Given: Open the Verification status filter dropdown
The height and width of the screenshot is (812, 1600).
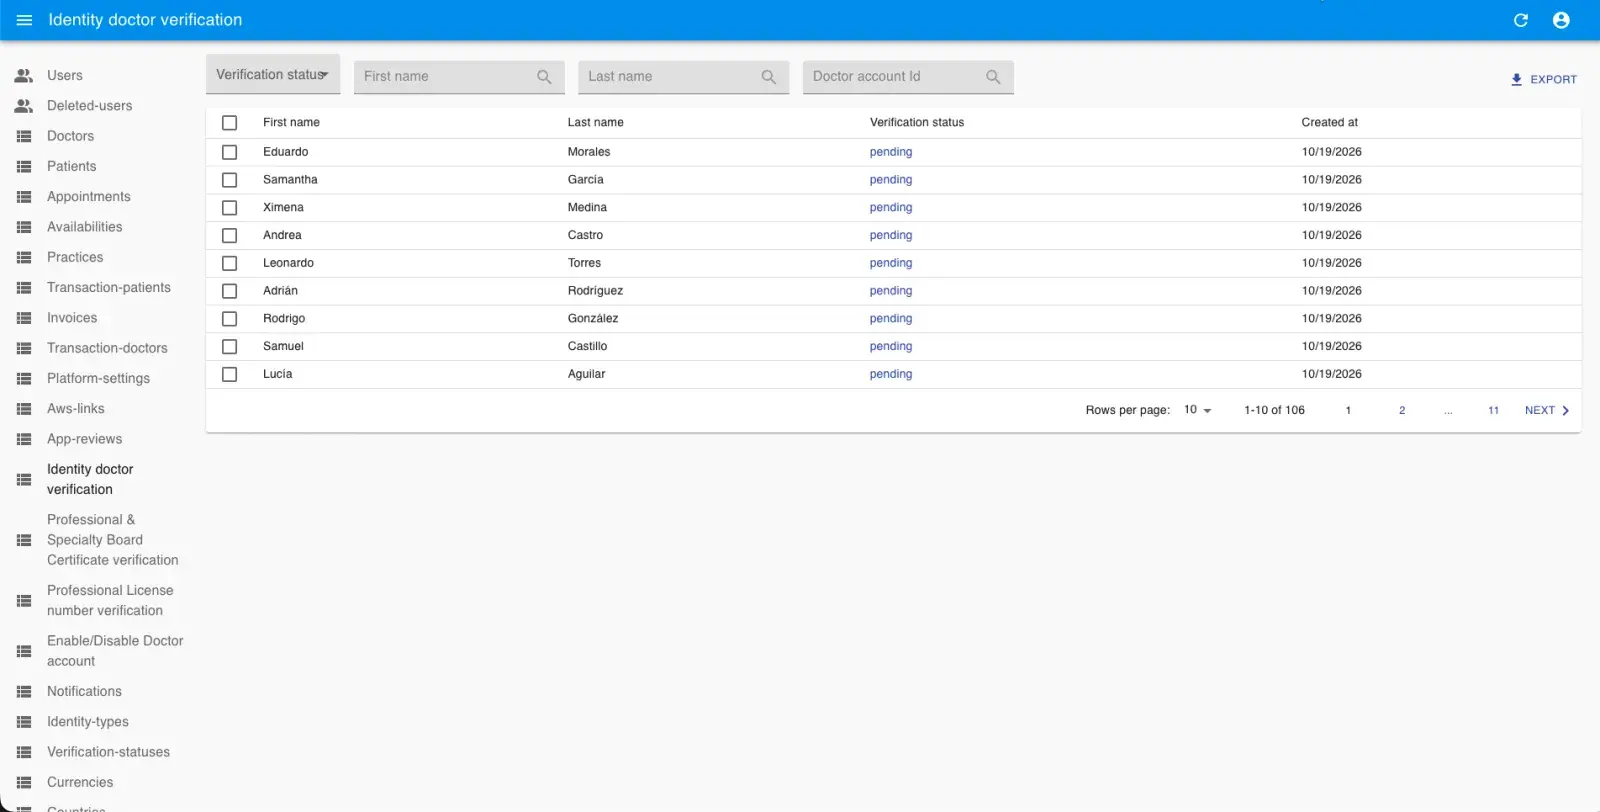Looking at the screenshot, I should pyautogui.click(x=273, y=74).
